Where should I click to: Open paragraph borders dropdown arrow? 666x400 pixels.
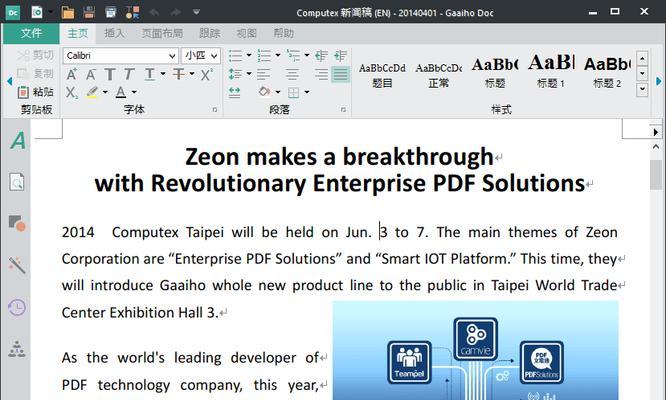click(x=307, y=92)
